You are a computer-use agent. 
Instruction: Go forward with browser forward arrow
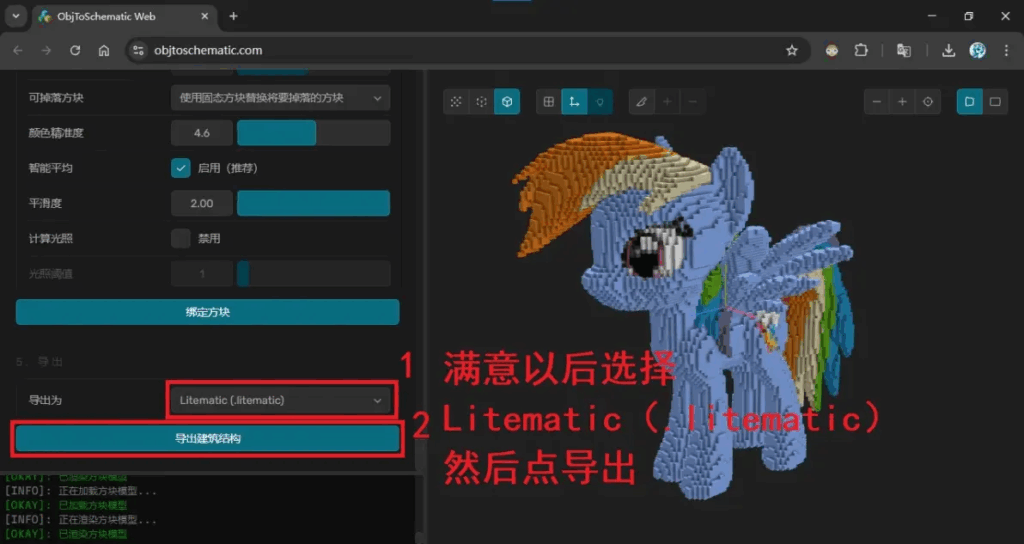point(46,50)
